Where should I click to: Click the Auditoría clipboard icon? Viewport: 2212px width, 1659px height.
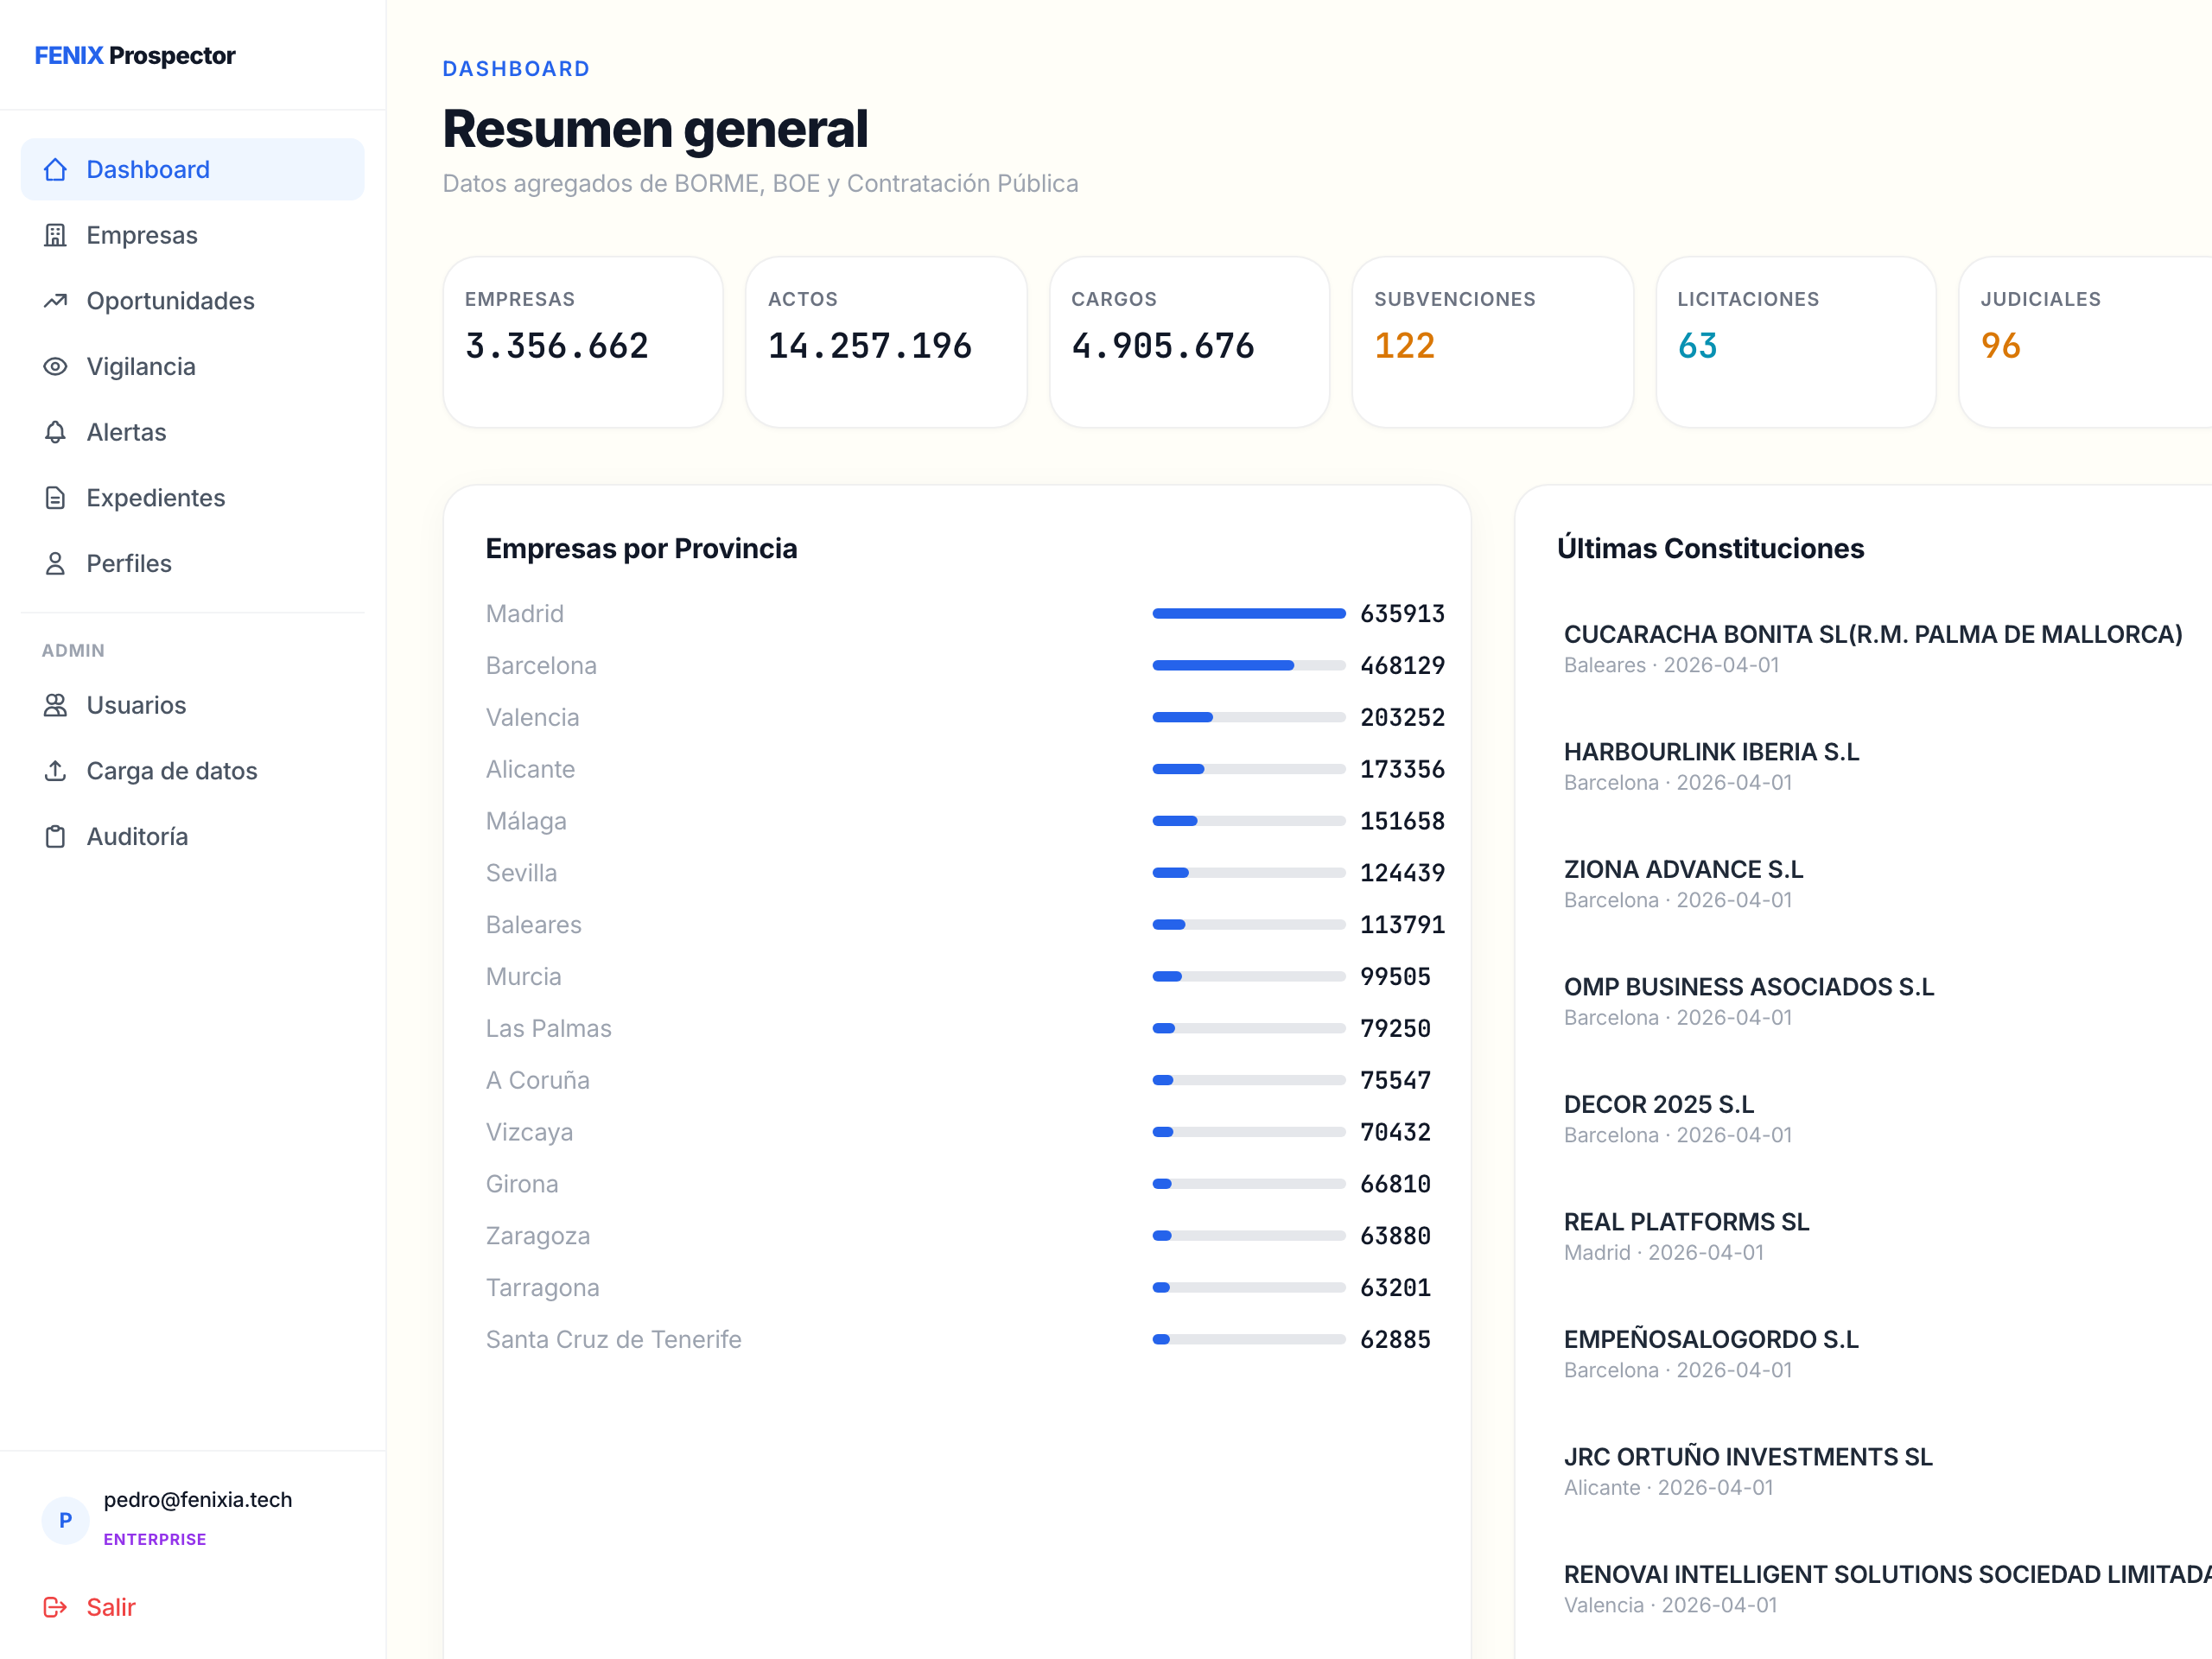pyautogui.click(x=55, y=837)
